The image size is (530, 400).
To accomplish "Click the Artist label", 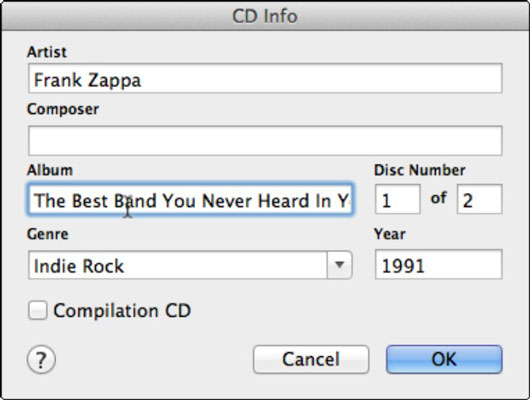I will pos(47,52).
